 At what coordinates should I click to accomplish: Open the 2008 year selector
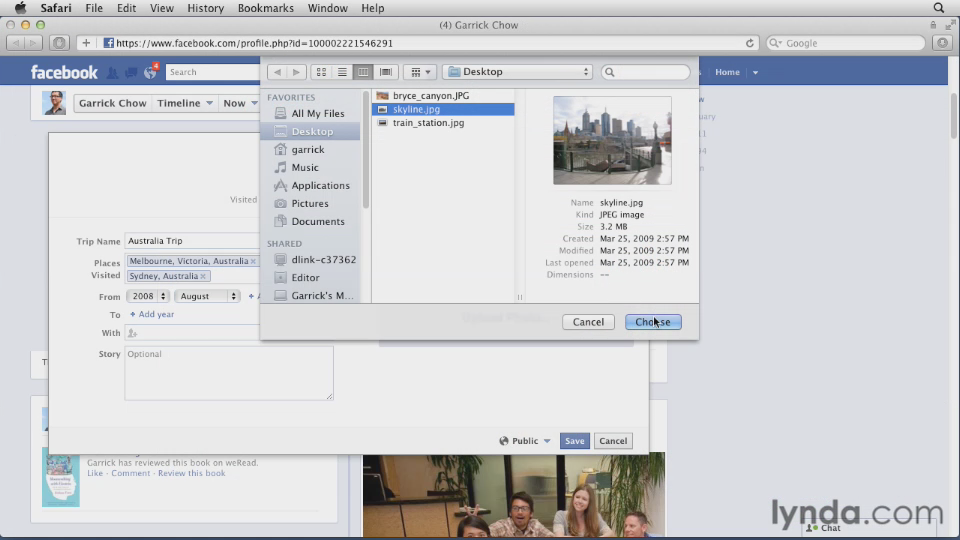tap(148, 296)
